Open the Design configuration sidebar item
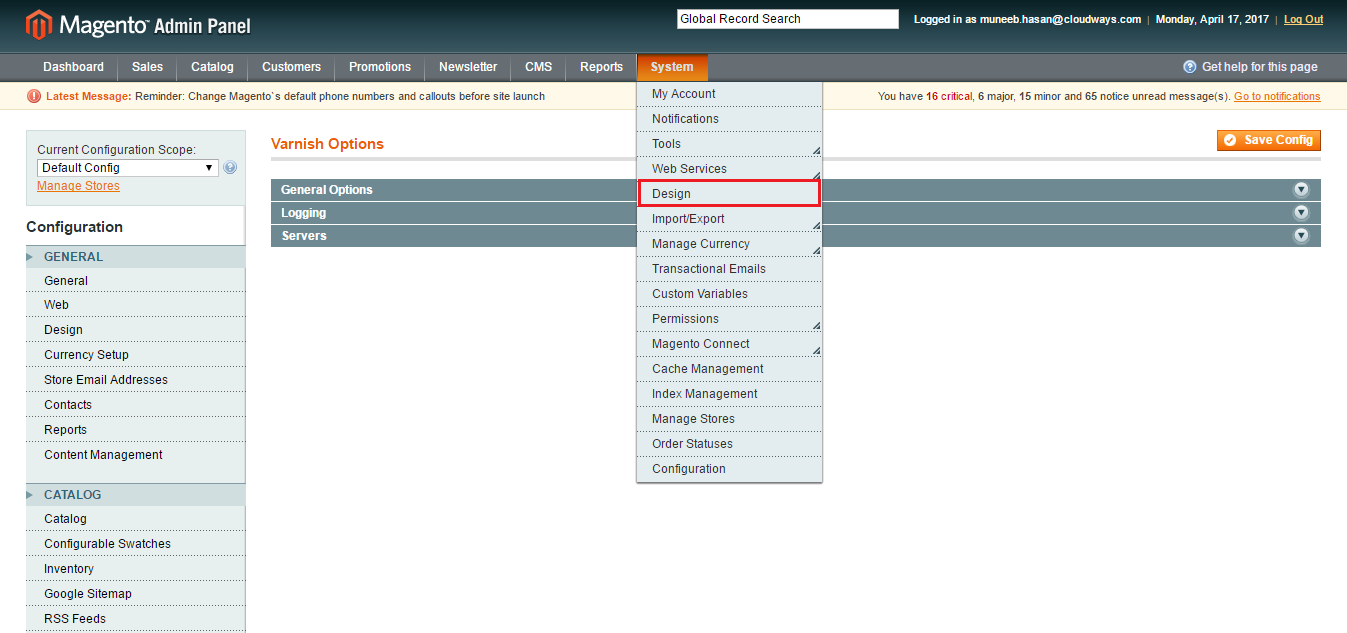 click(x=135, y=330)
